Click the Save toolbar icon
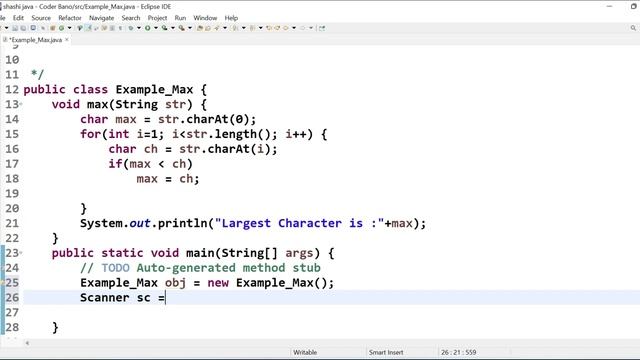Image resolution: width=640 pixels, height=360 pixels. 15,28
